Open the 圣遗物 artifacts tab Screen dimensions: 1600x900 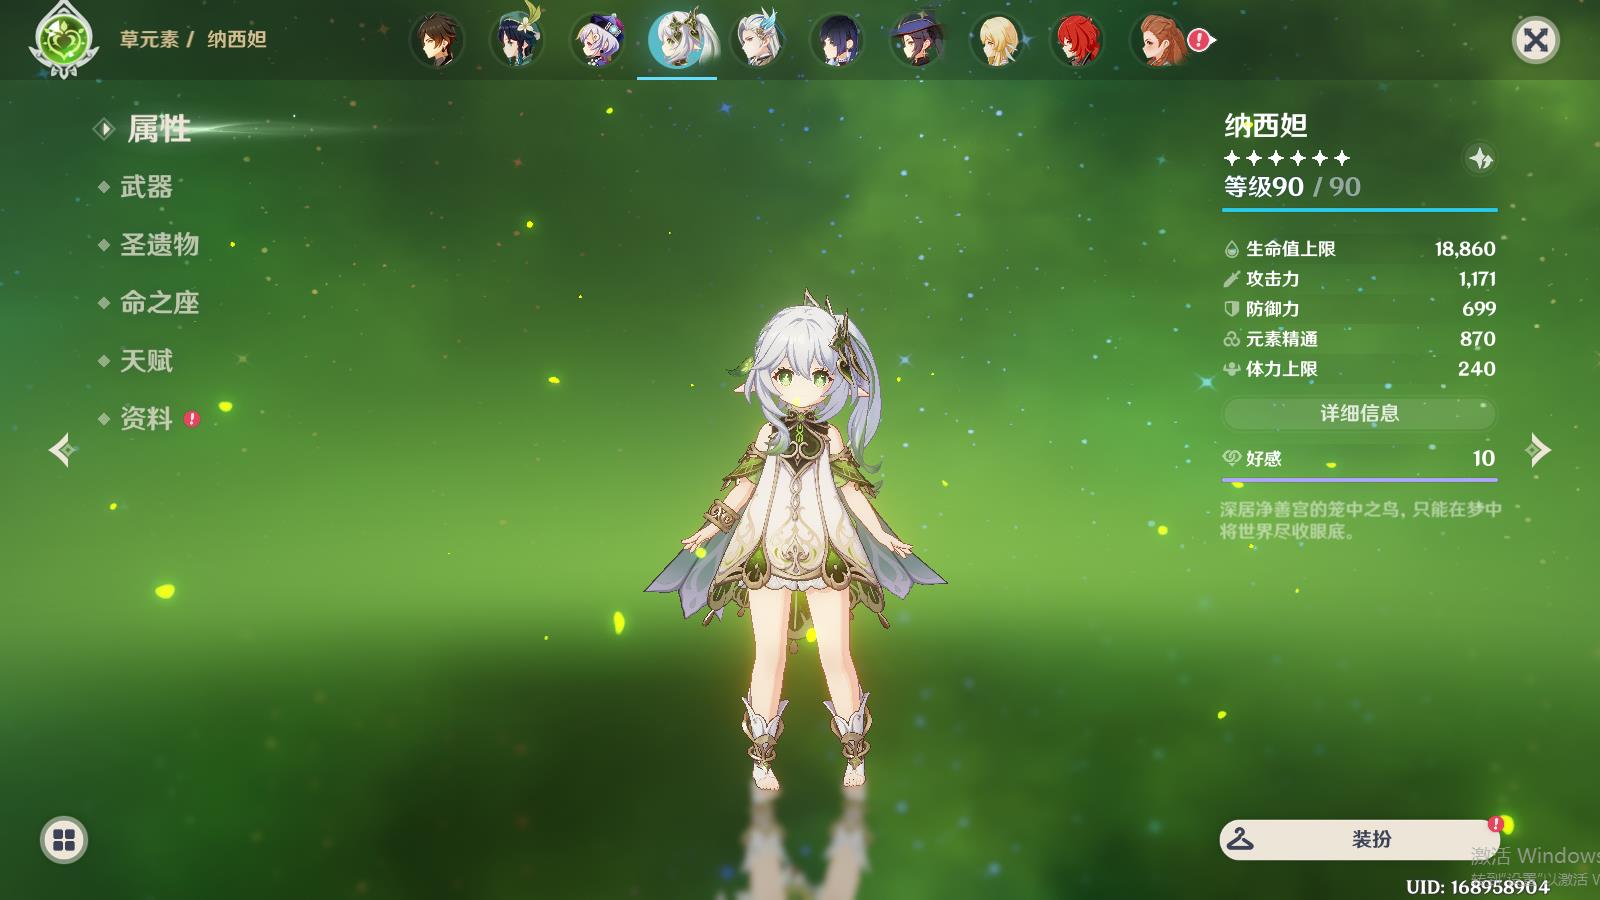click(159, 245)
